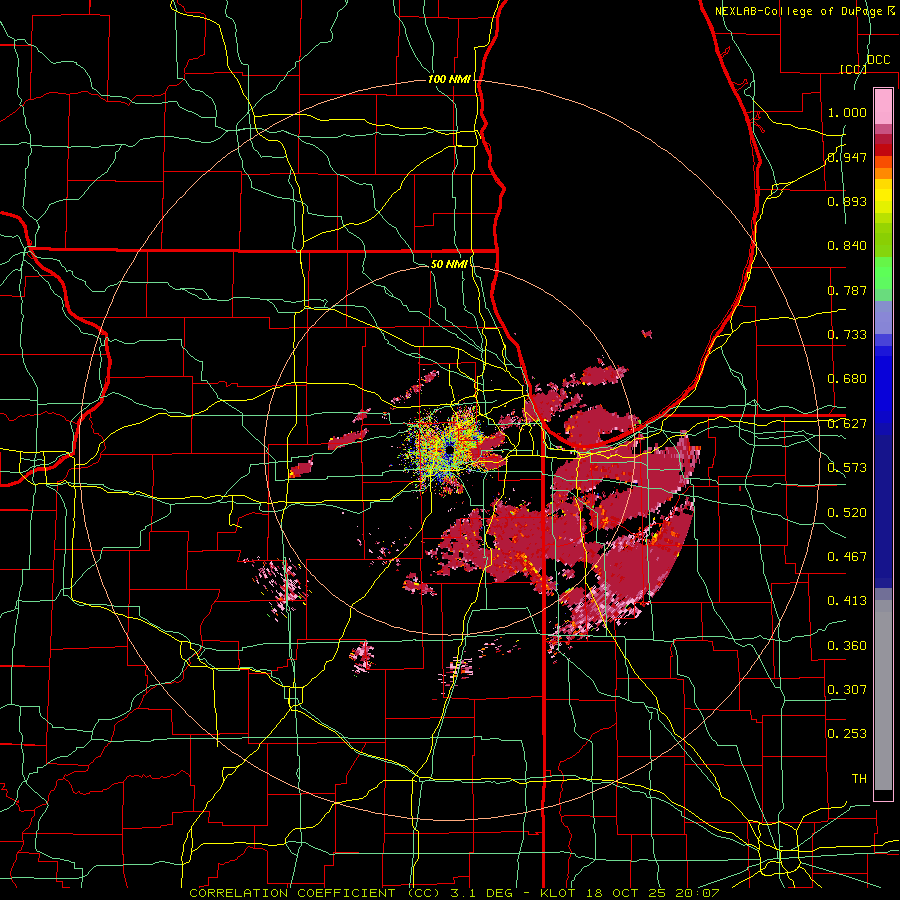Click the 0.893 scale value

click(x=847, y=201)
